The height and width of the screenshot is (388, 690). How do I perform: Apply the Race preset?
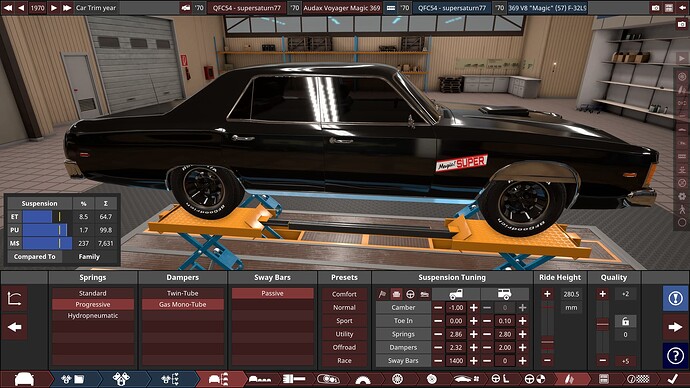coord(344,360)
